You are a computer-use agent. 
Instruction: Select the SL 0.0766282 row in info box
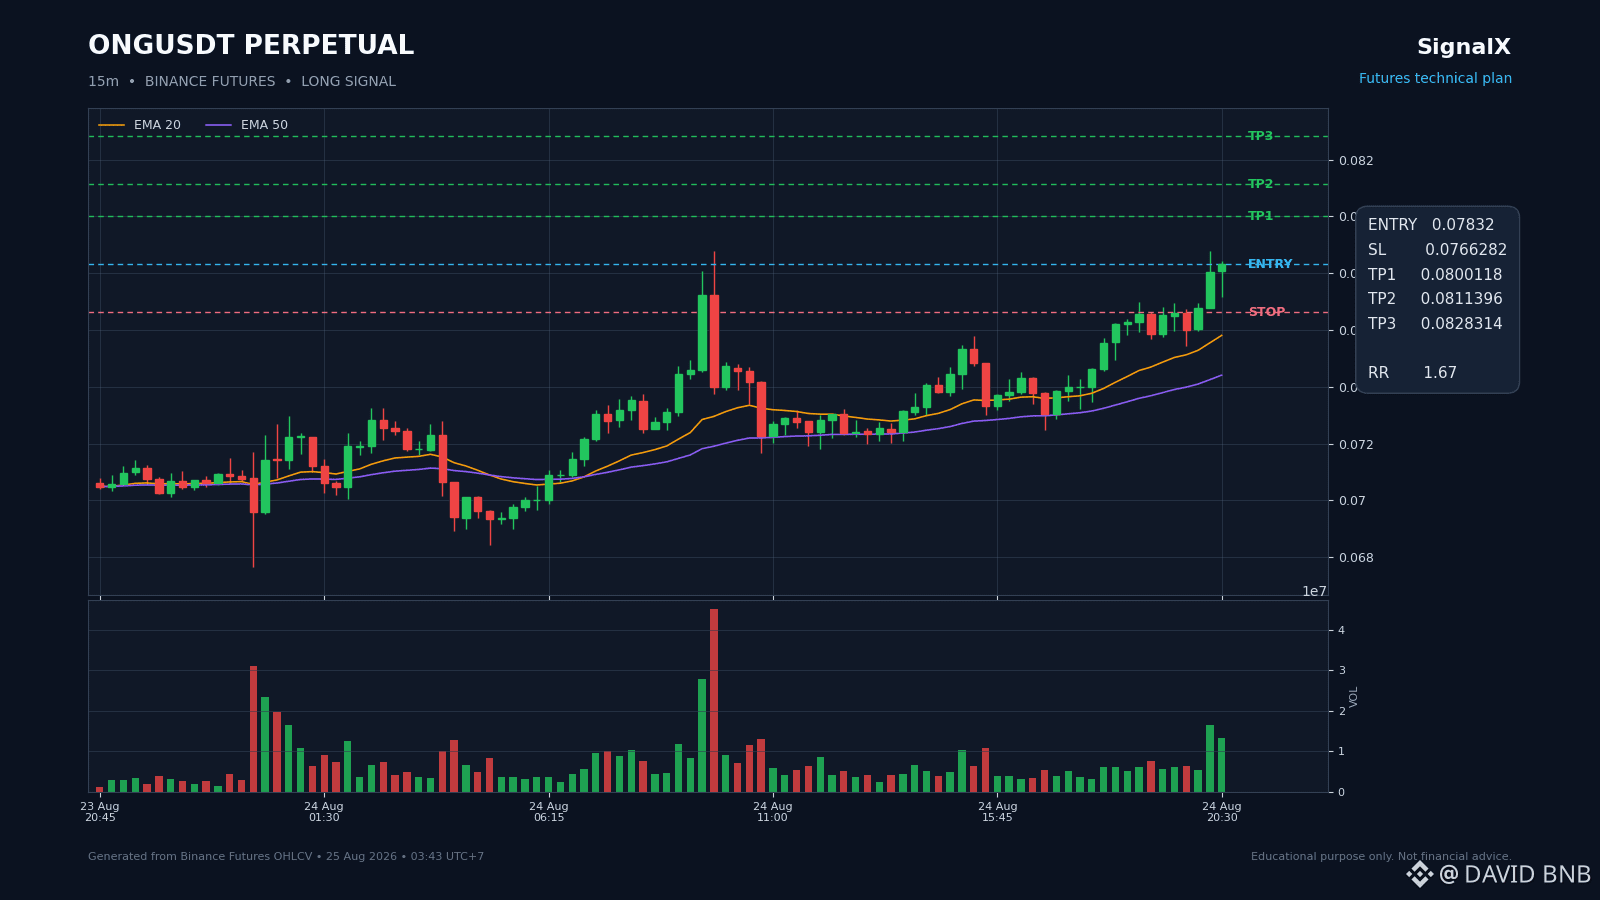[1437, 250]
